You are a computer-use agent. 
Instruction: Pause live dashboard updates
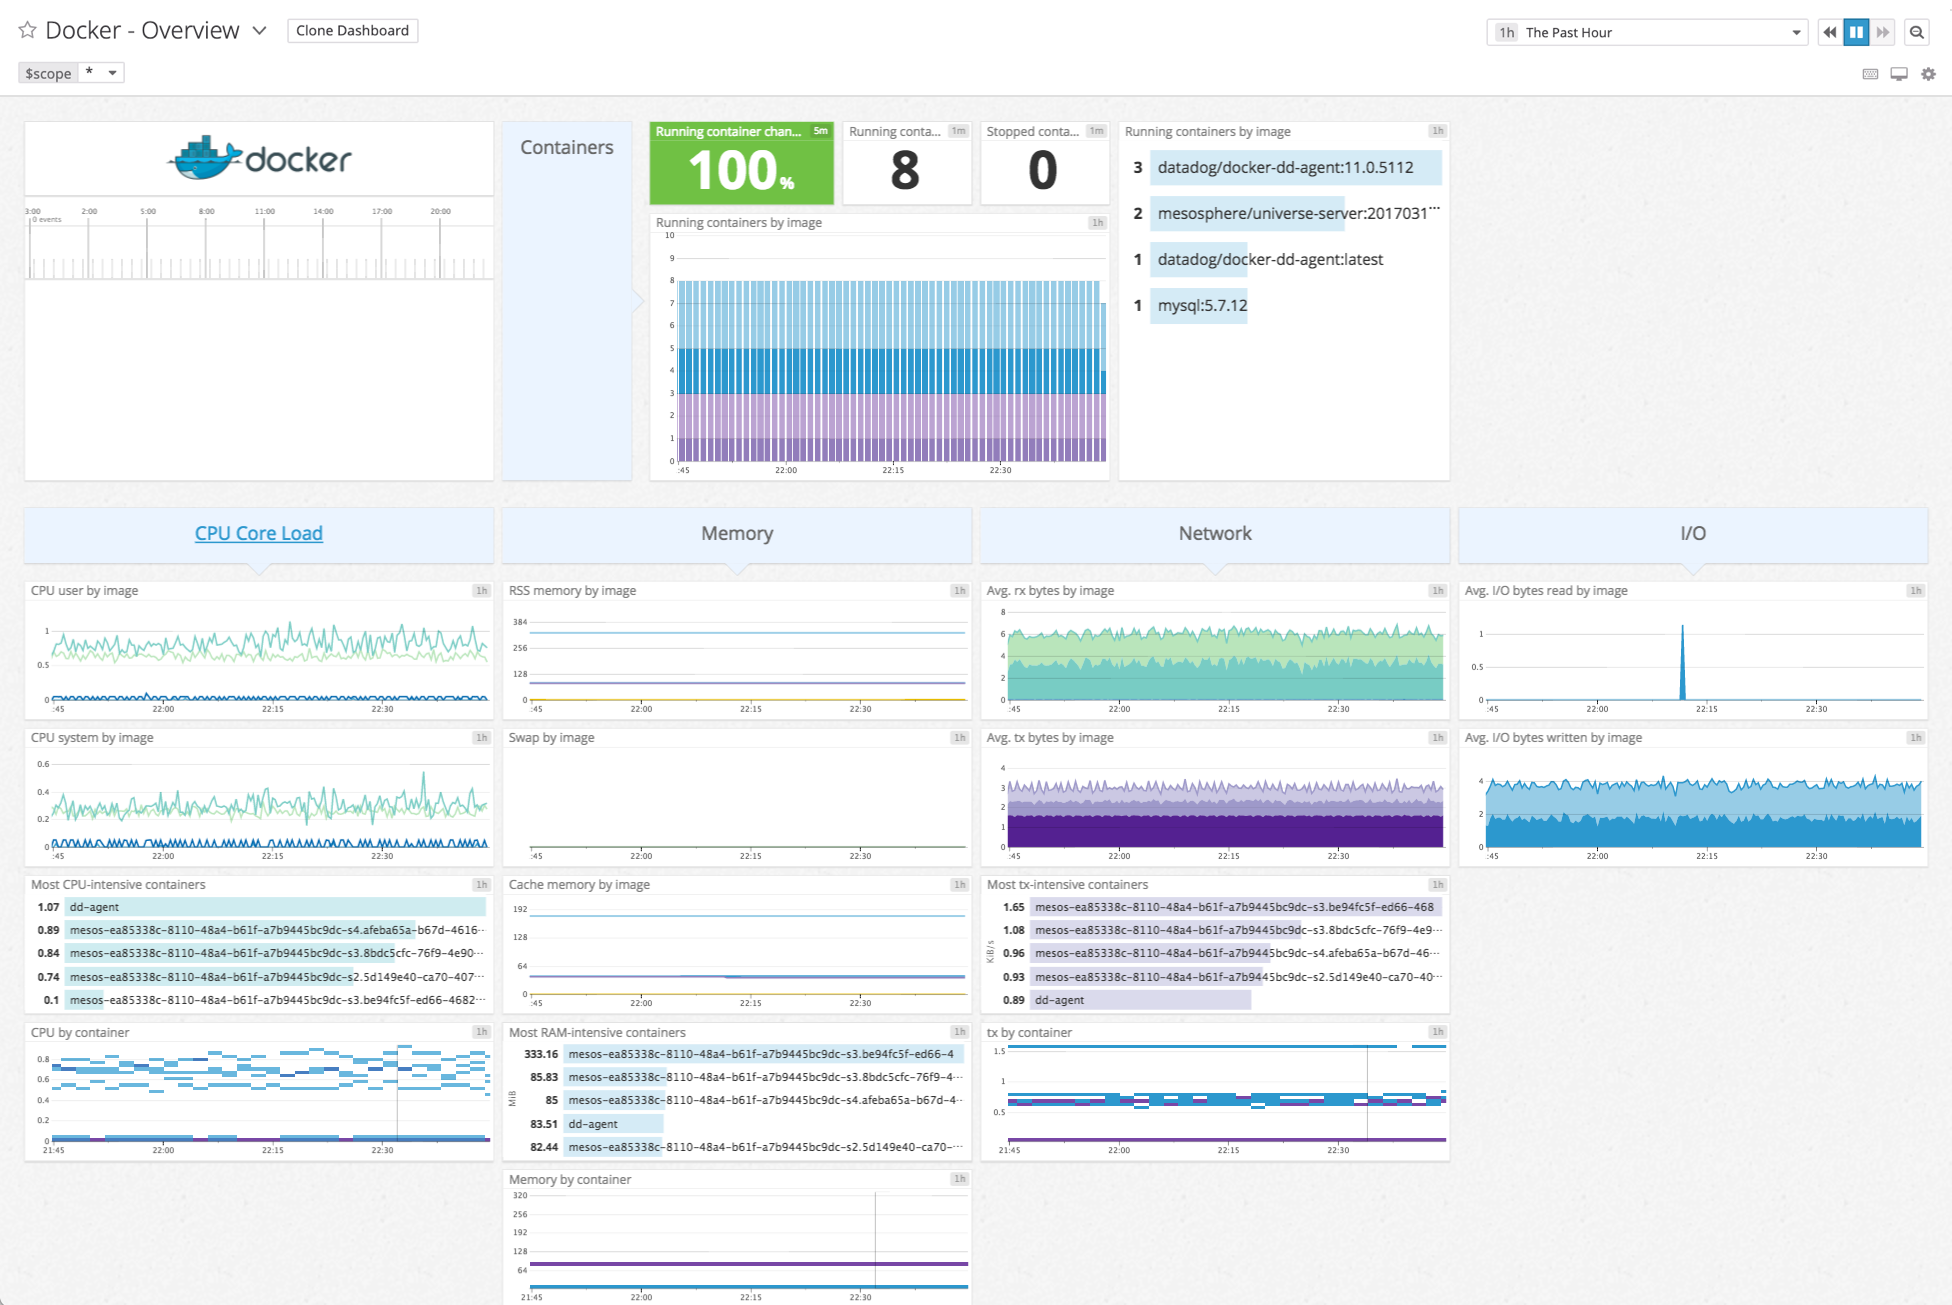1855,32
